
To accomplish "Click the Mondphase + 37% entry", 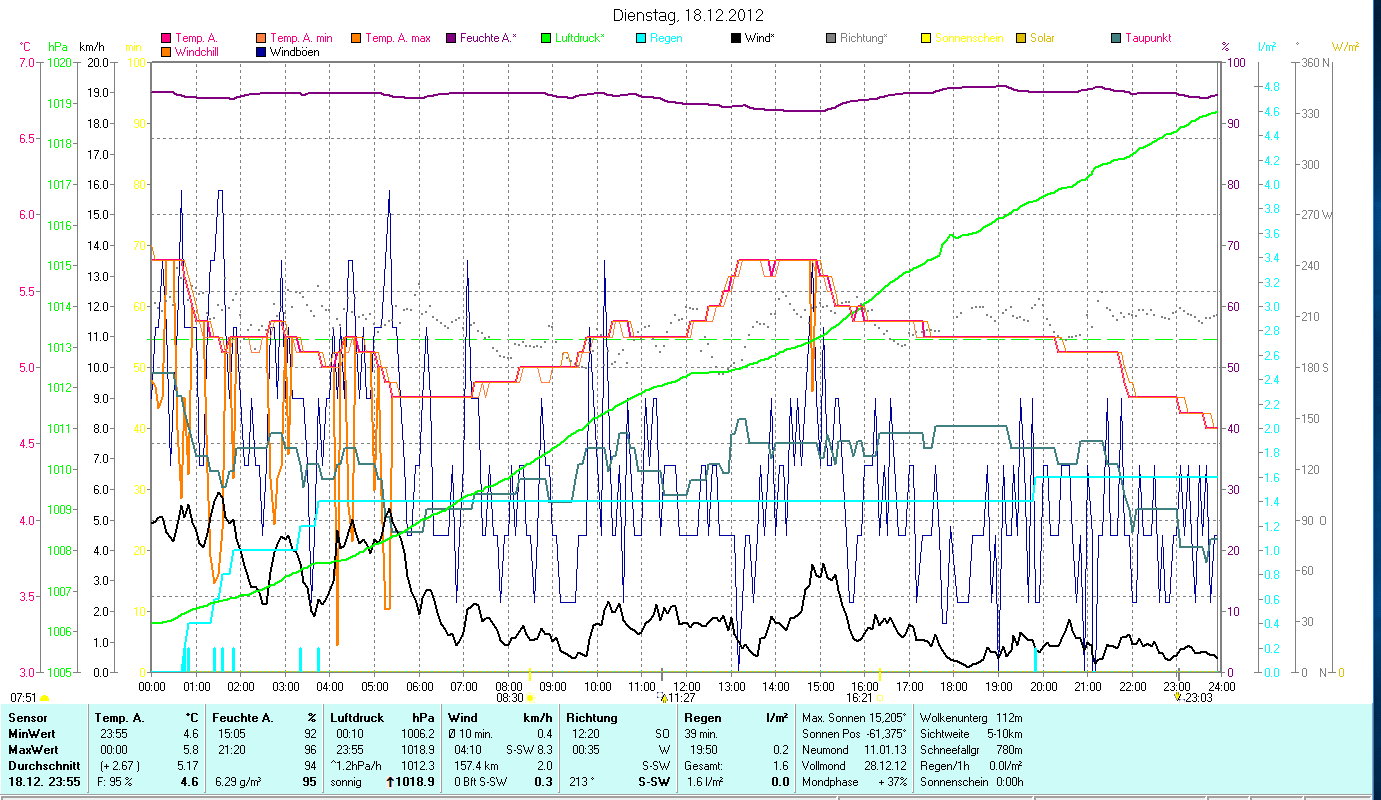I will tap(854, 782).
